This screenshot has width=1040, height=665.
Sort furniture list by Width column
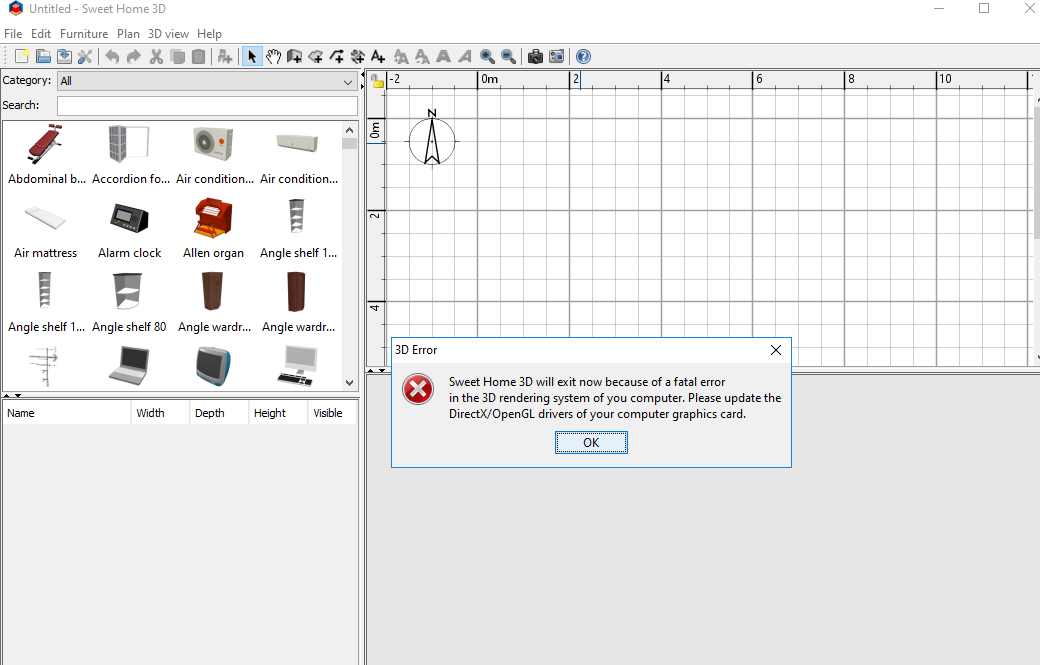point(161,413)
